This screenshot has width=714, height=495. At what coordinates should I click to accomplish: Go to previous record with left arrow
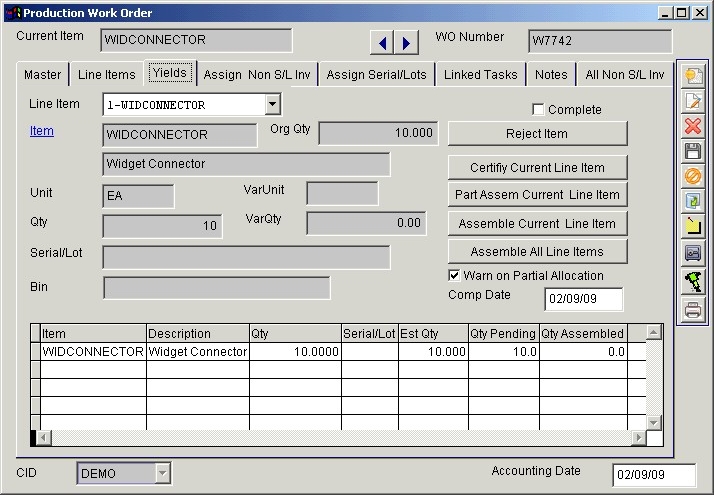pos(382,42)
